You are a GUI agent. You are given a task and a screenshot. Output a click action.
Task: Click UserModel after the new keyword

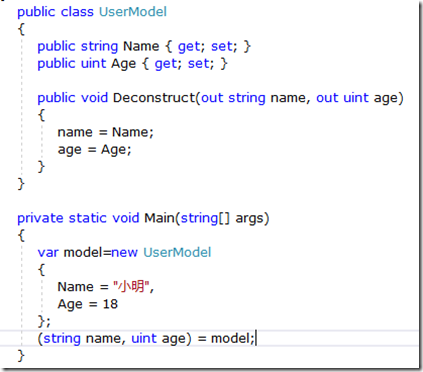[x=177, y=253]
